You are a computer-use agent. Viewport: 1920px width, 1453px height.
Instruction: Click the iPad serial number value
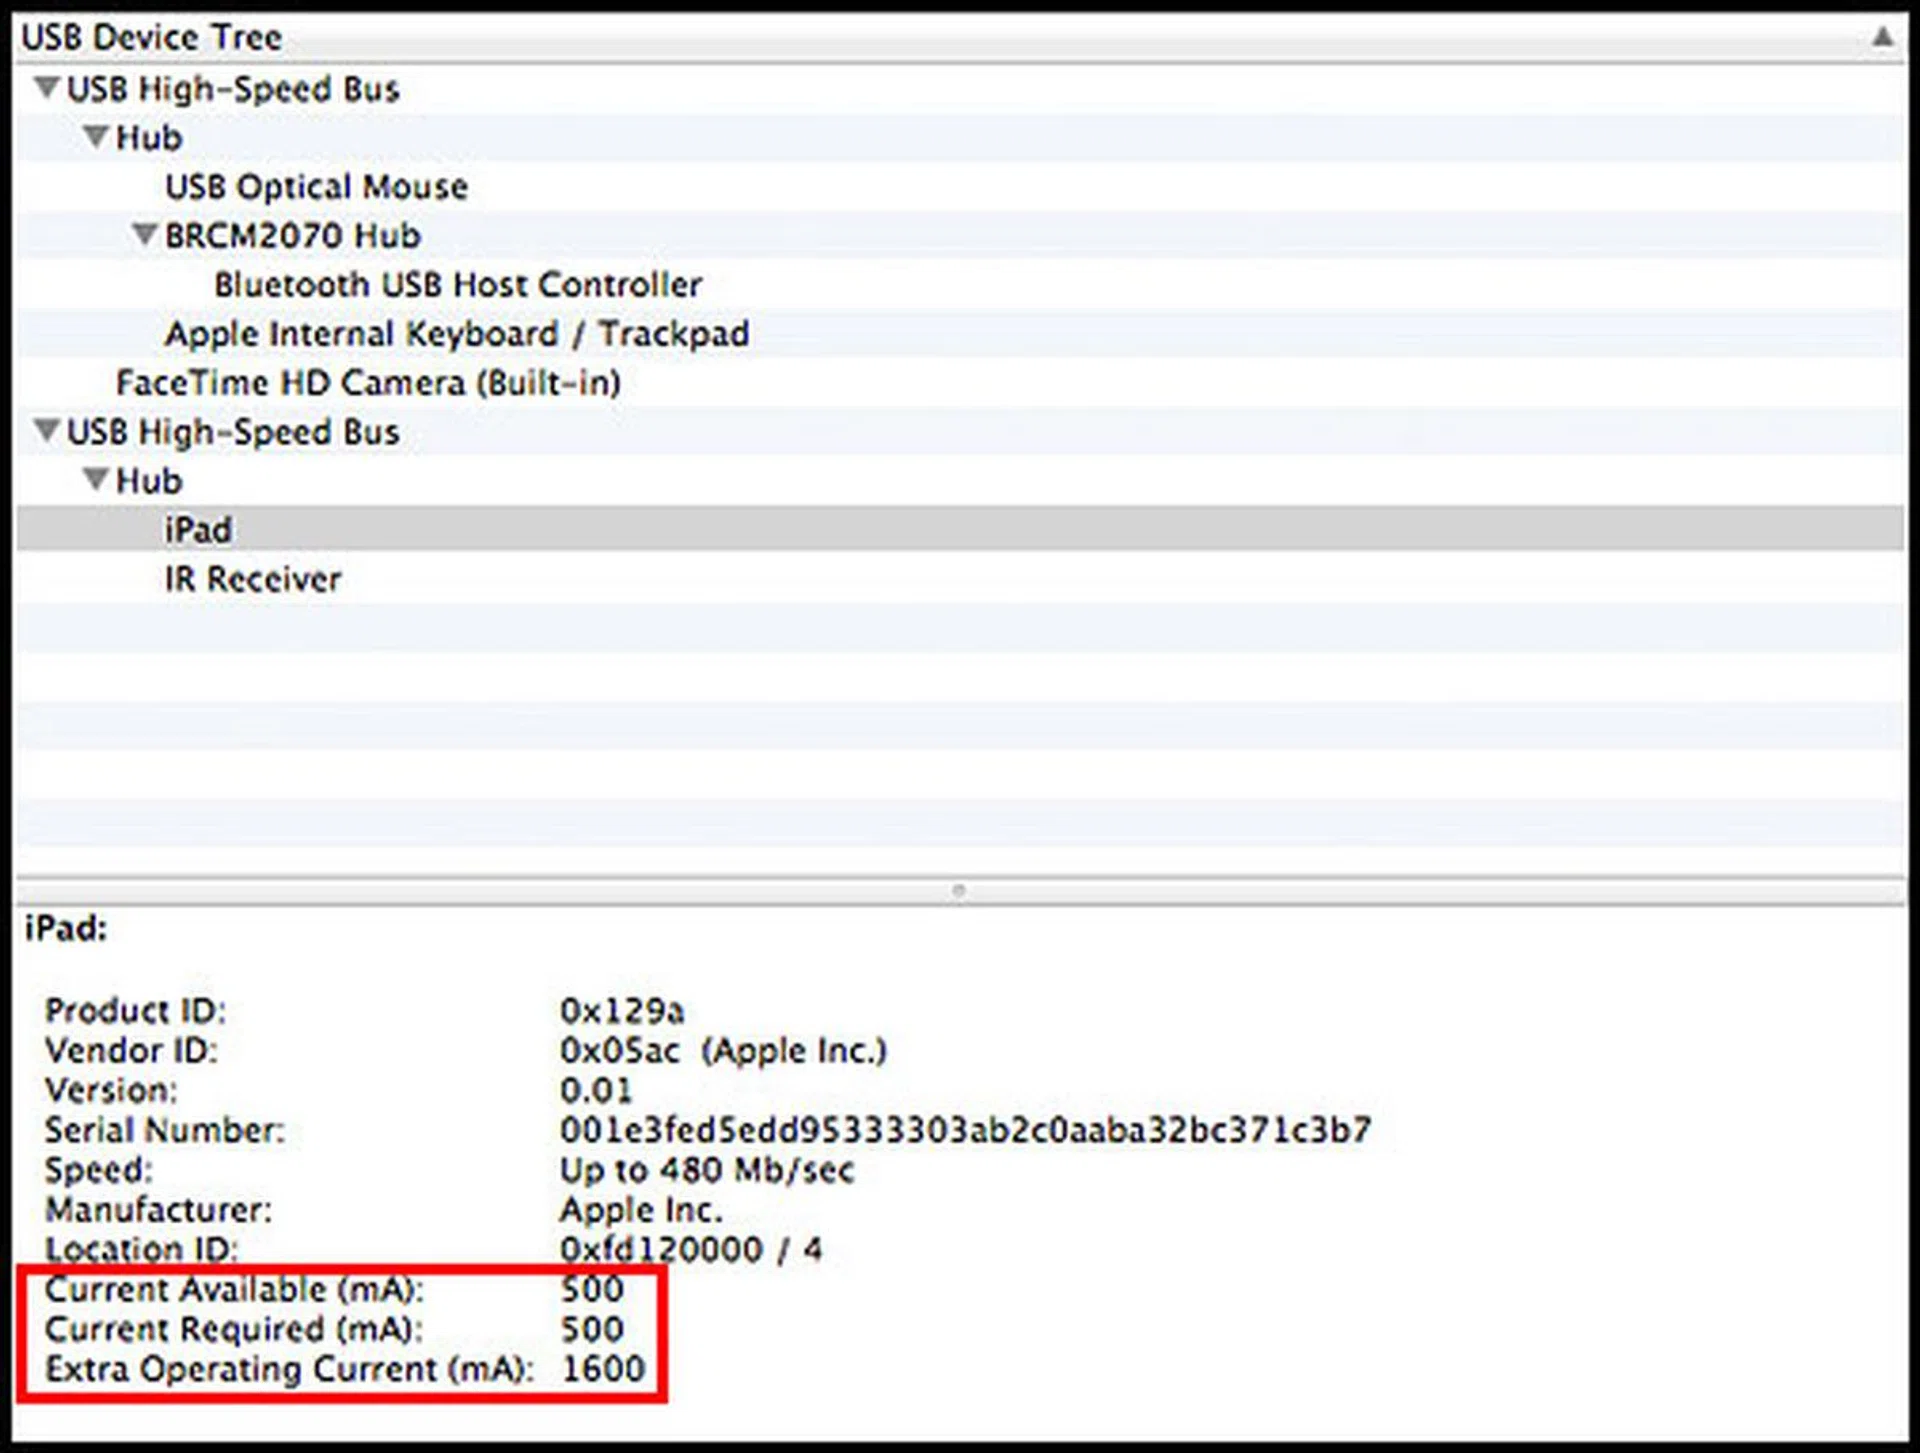965,1130
